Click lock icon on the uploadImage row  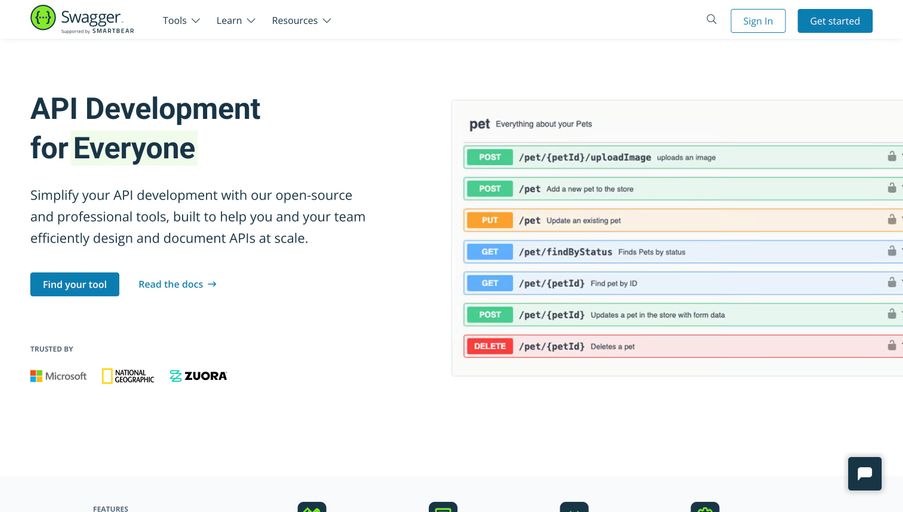click(891, 157)
